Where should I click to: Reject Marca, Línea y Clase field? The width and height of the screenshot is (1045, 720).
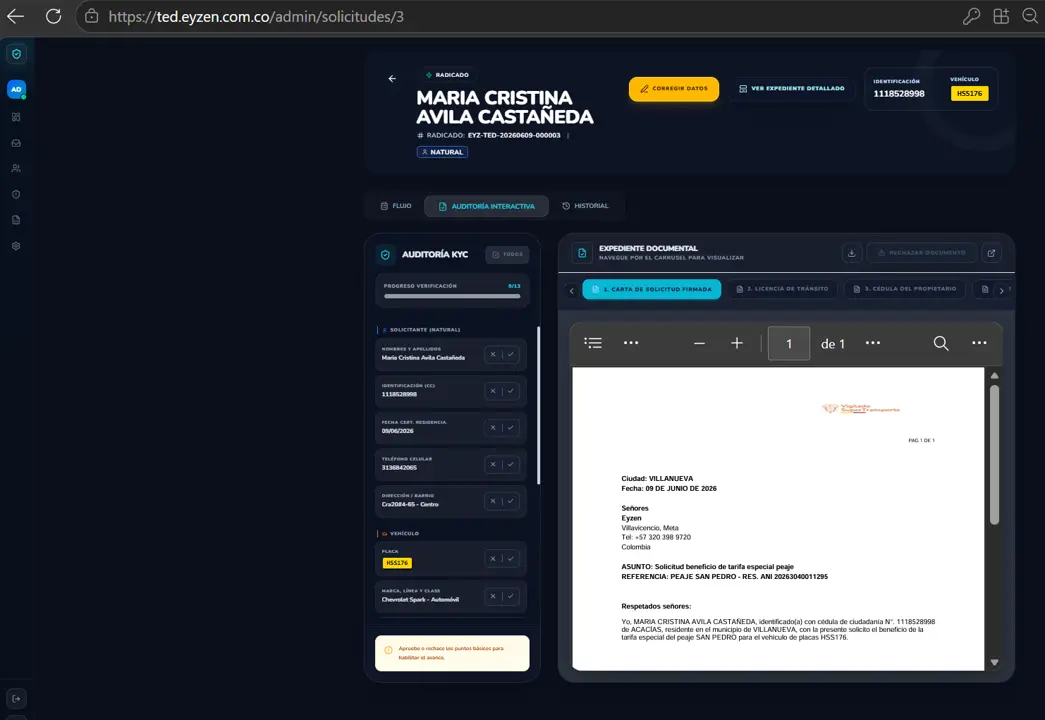click(x=493, y=596)
